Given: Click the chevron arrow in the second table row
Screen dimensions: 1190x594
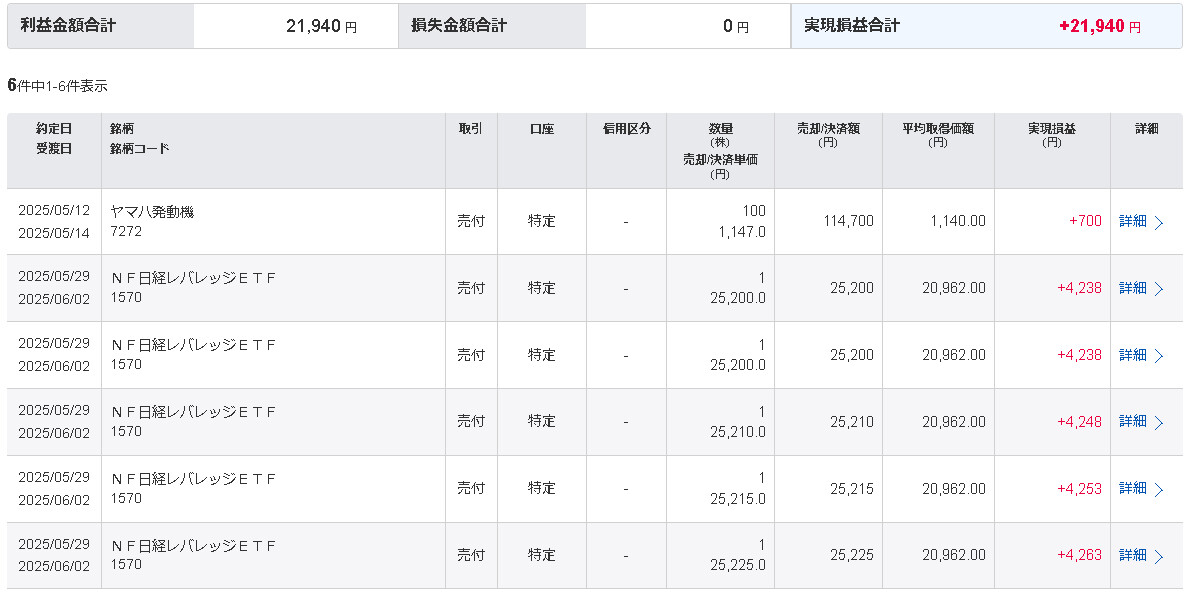Looking at the screenshot, I should click(x=1159, y=289).
